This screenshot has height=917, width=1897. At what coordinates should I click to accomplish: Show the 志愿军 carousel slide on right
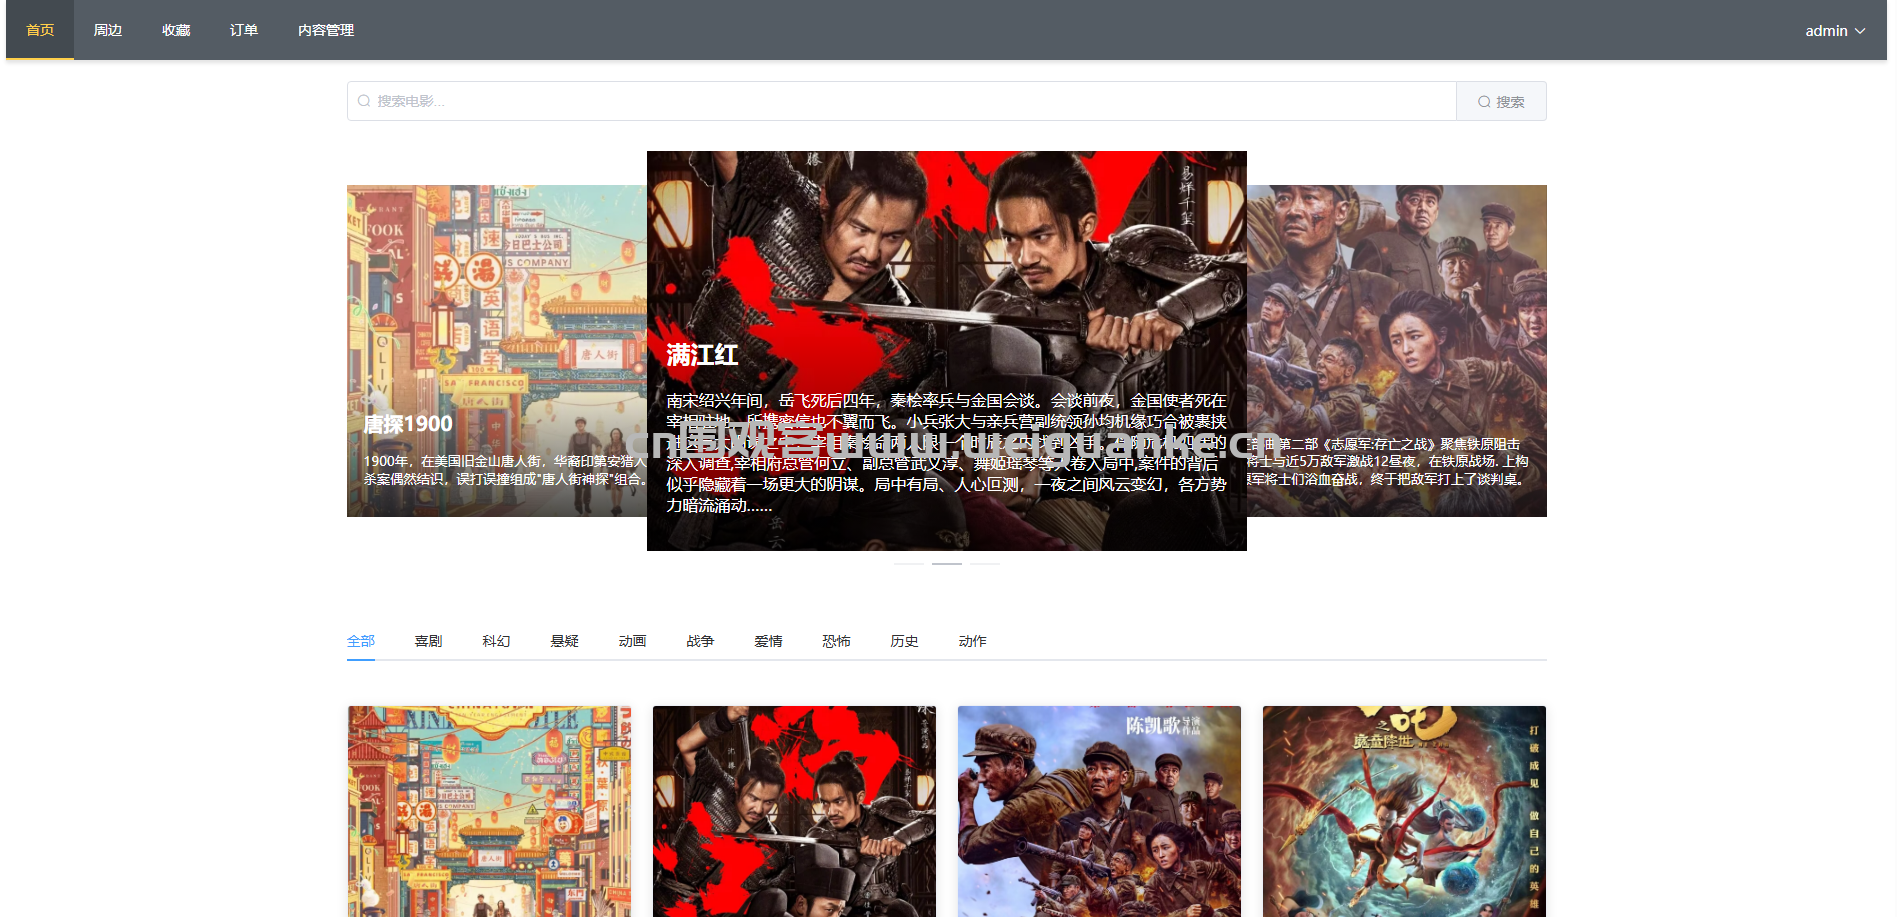(x=1397, y=351)
